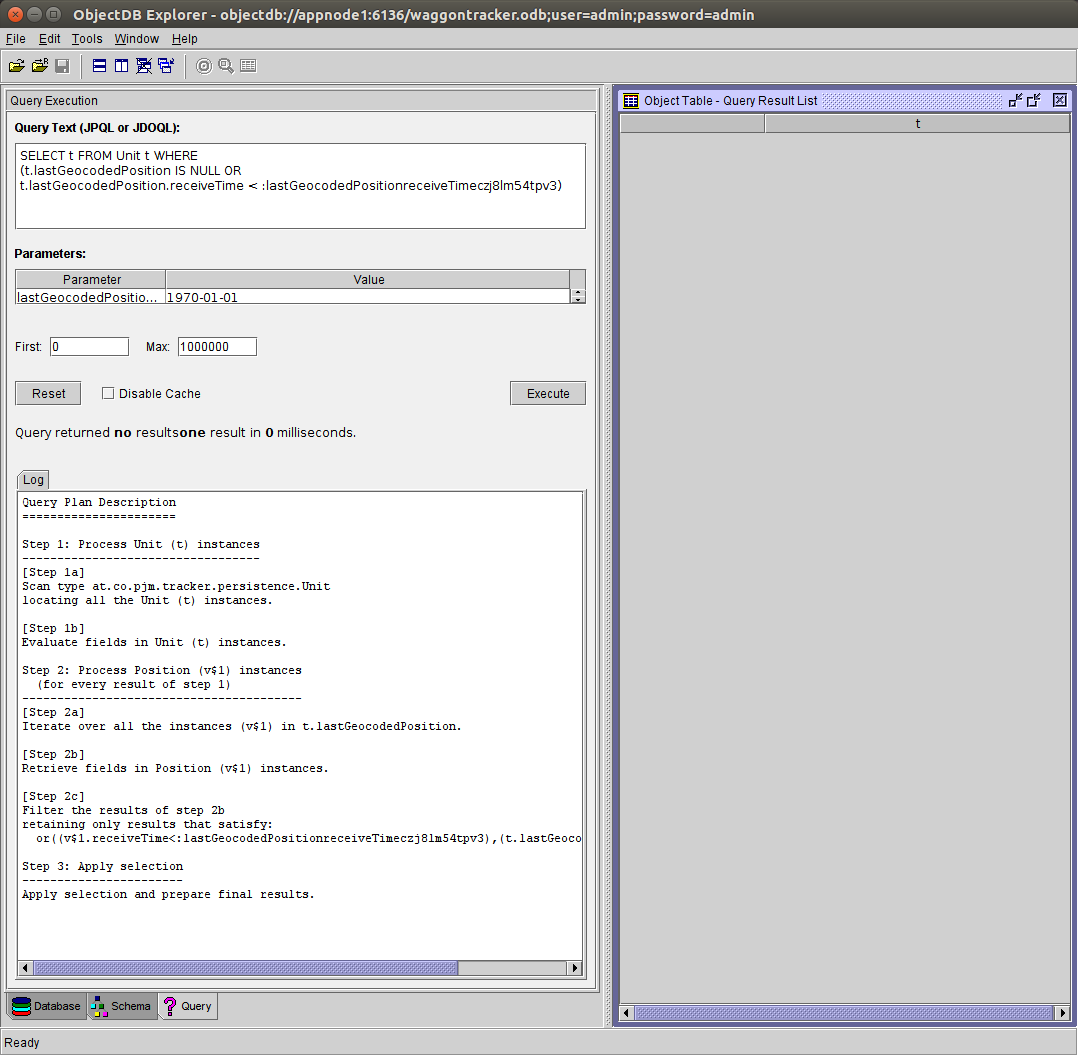Image resolution: width=1078 pixels, height=1056 pixels.
Task: Minimize the Object Table internal window
Action: [1015, 100]
